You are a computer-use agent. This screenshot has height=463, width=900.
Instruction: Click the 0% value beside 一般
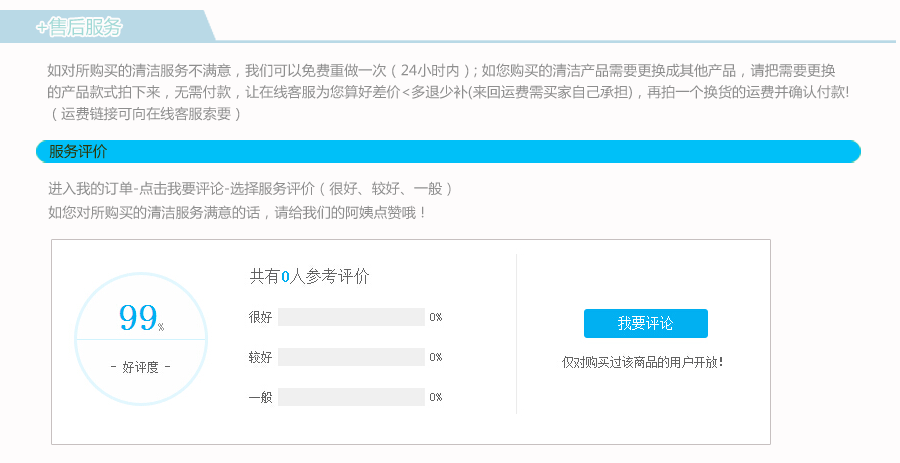436,397
